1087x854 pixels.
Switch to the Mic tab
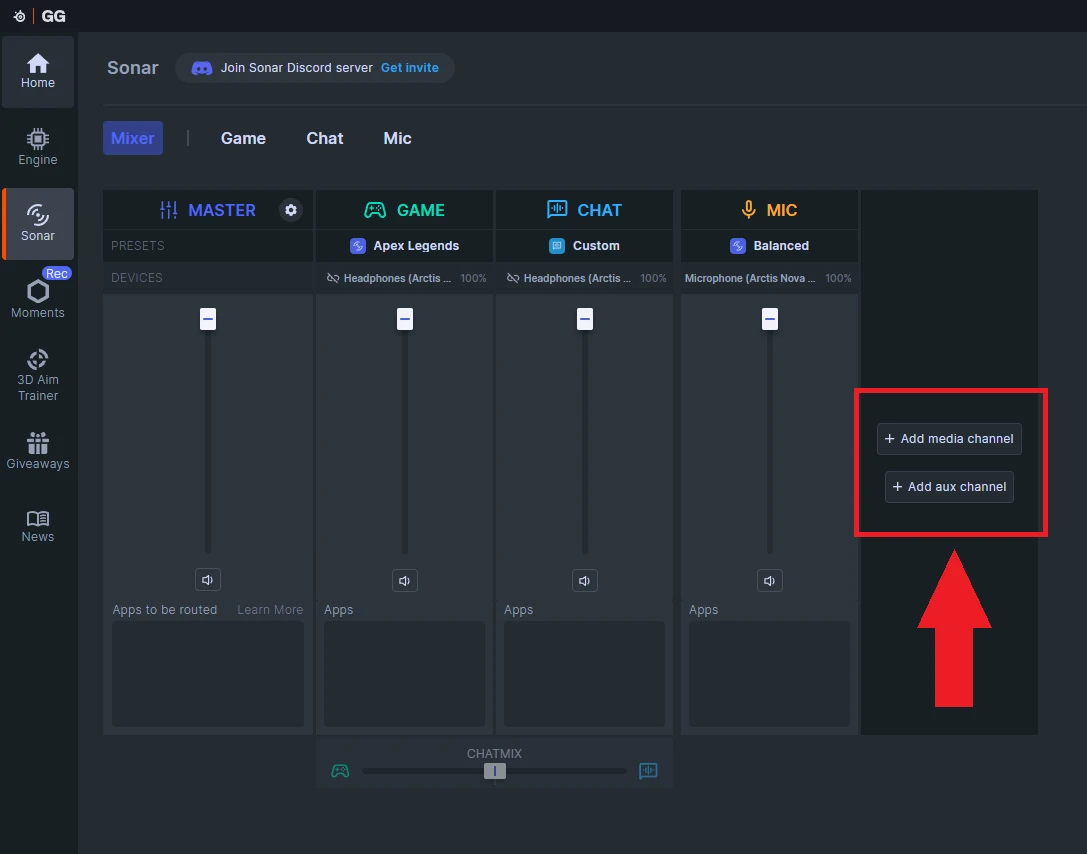397,138
